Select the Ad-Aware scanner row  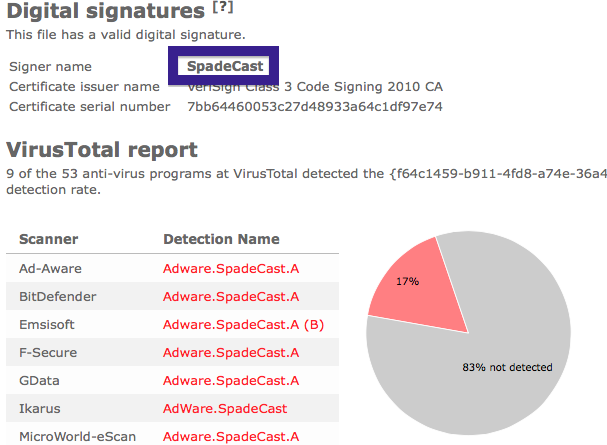coord(172,269)
